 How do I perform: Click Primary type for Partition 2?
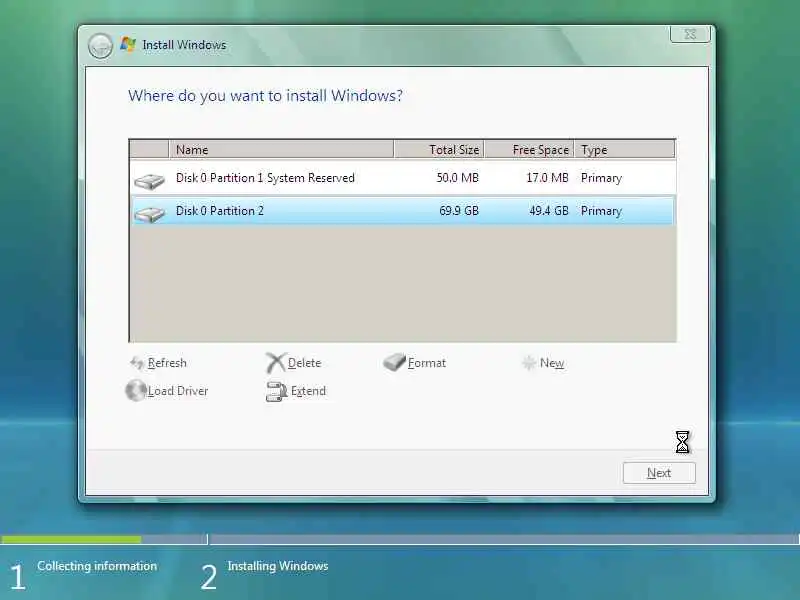coord(602,211)
